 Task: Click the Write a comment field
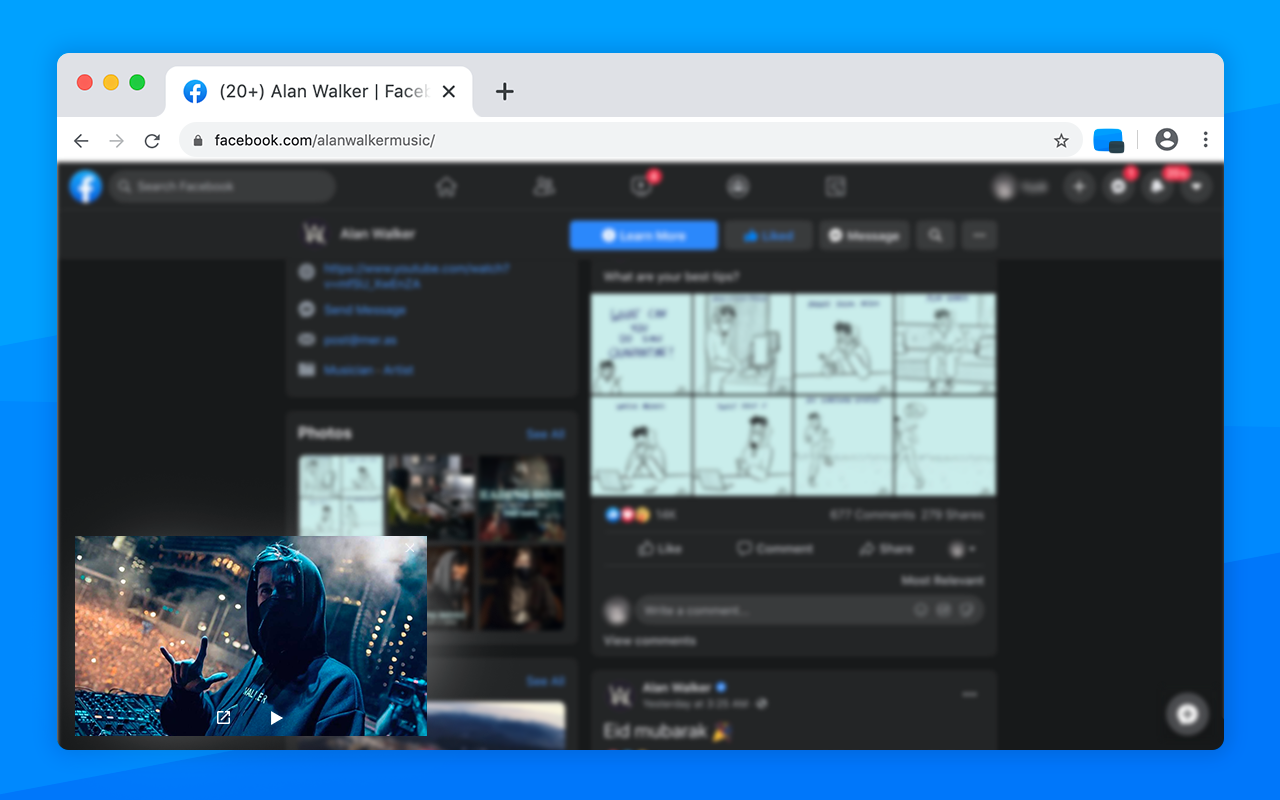tap(808, 610)
